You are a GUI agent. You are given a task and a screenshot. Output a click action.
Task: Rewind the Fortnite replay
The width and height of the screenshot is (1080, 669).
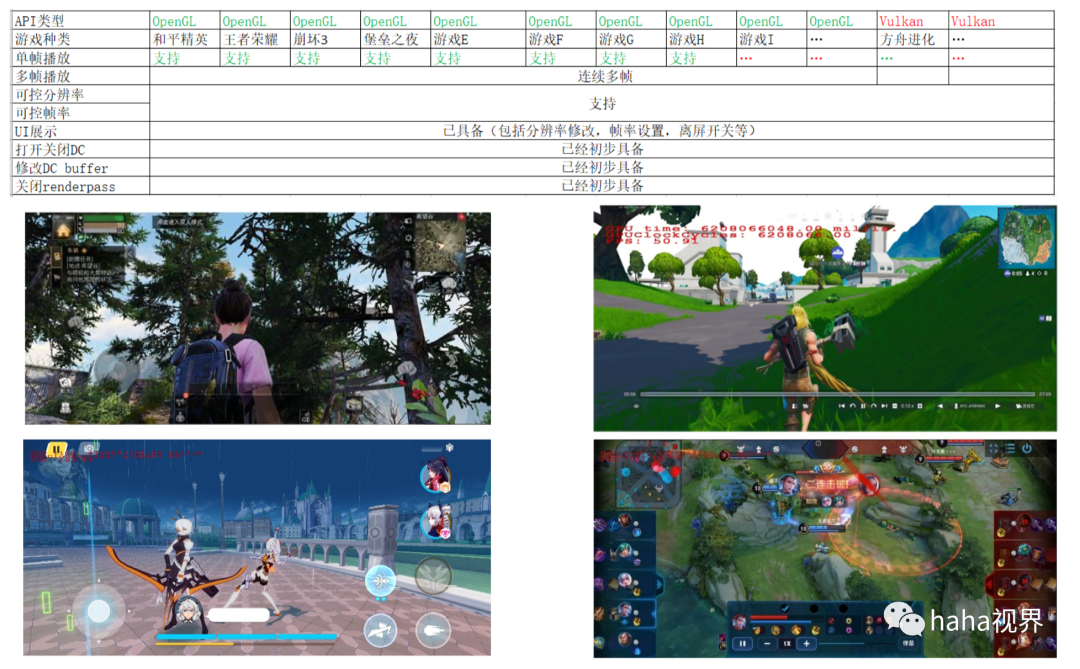pyautogui.click(x=853, y=406)
